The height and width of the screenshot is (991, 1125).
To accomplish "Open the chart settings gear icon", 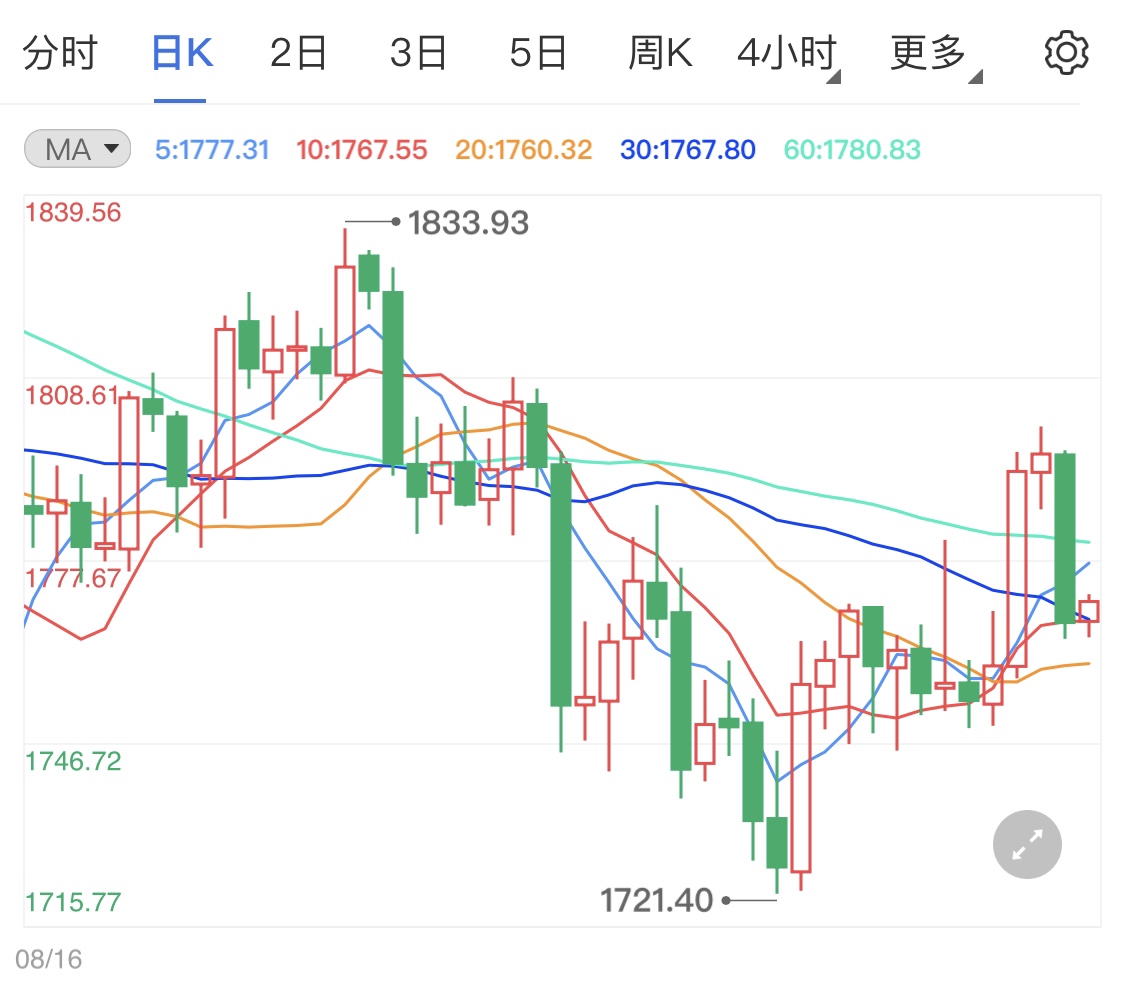I will (x=1066, y=52).
